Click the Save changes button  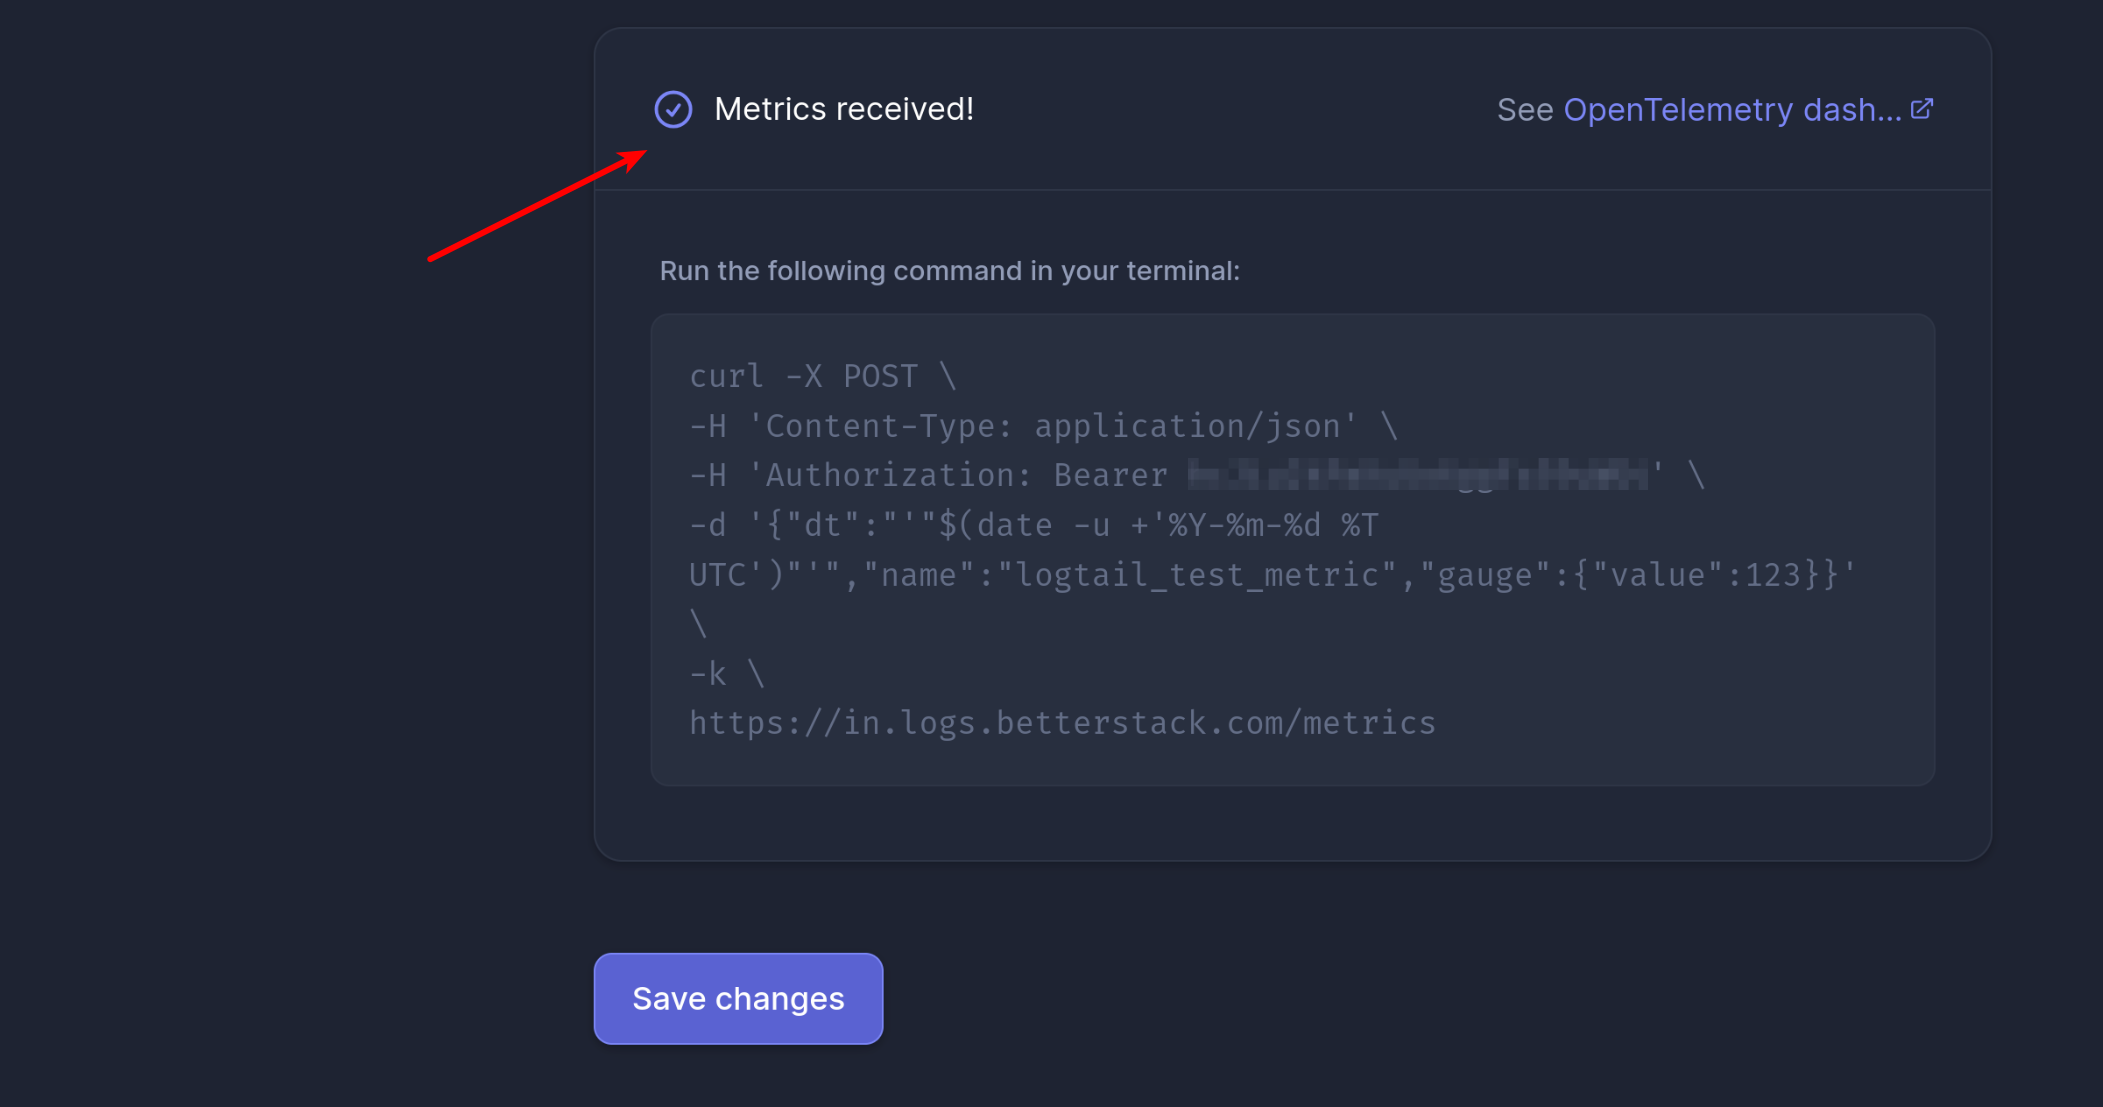738,998
